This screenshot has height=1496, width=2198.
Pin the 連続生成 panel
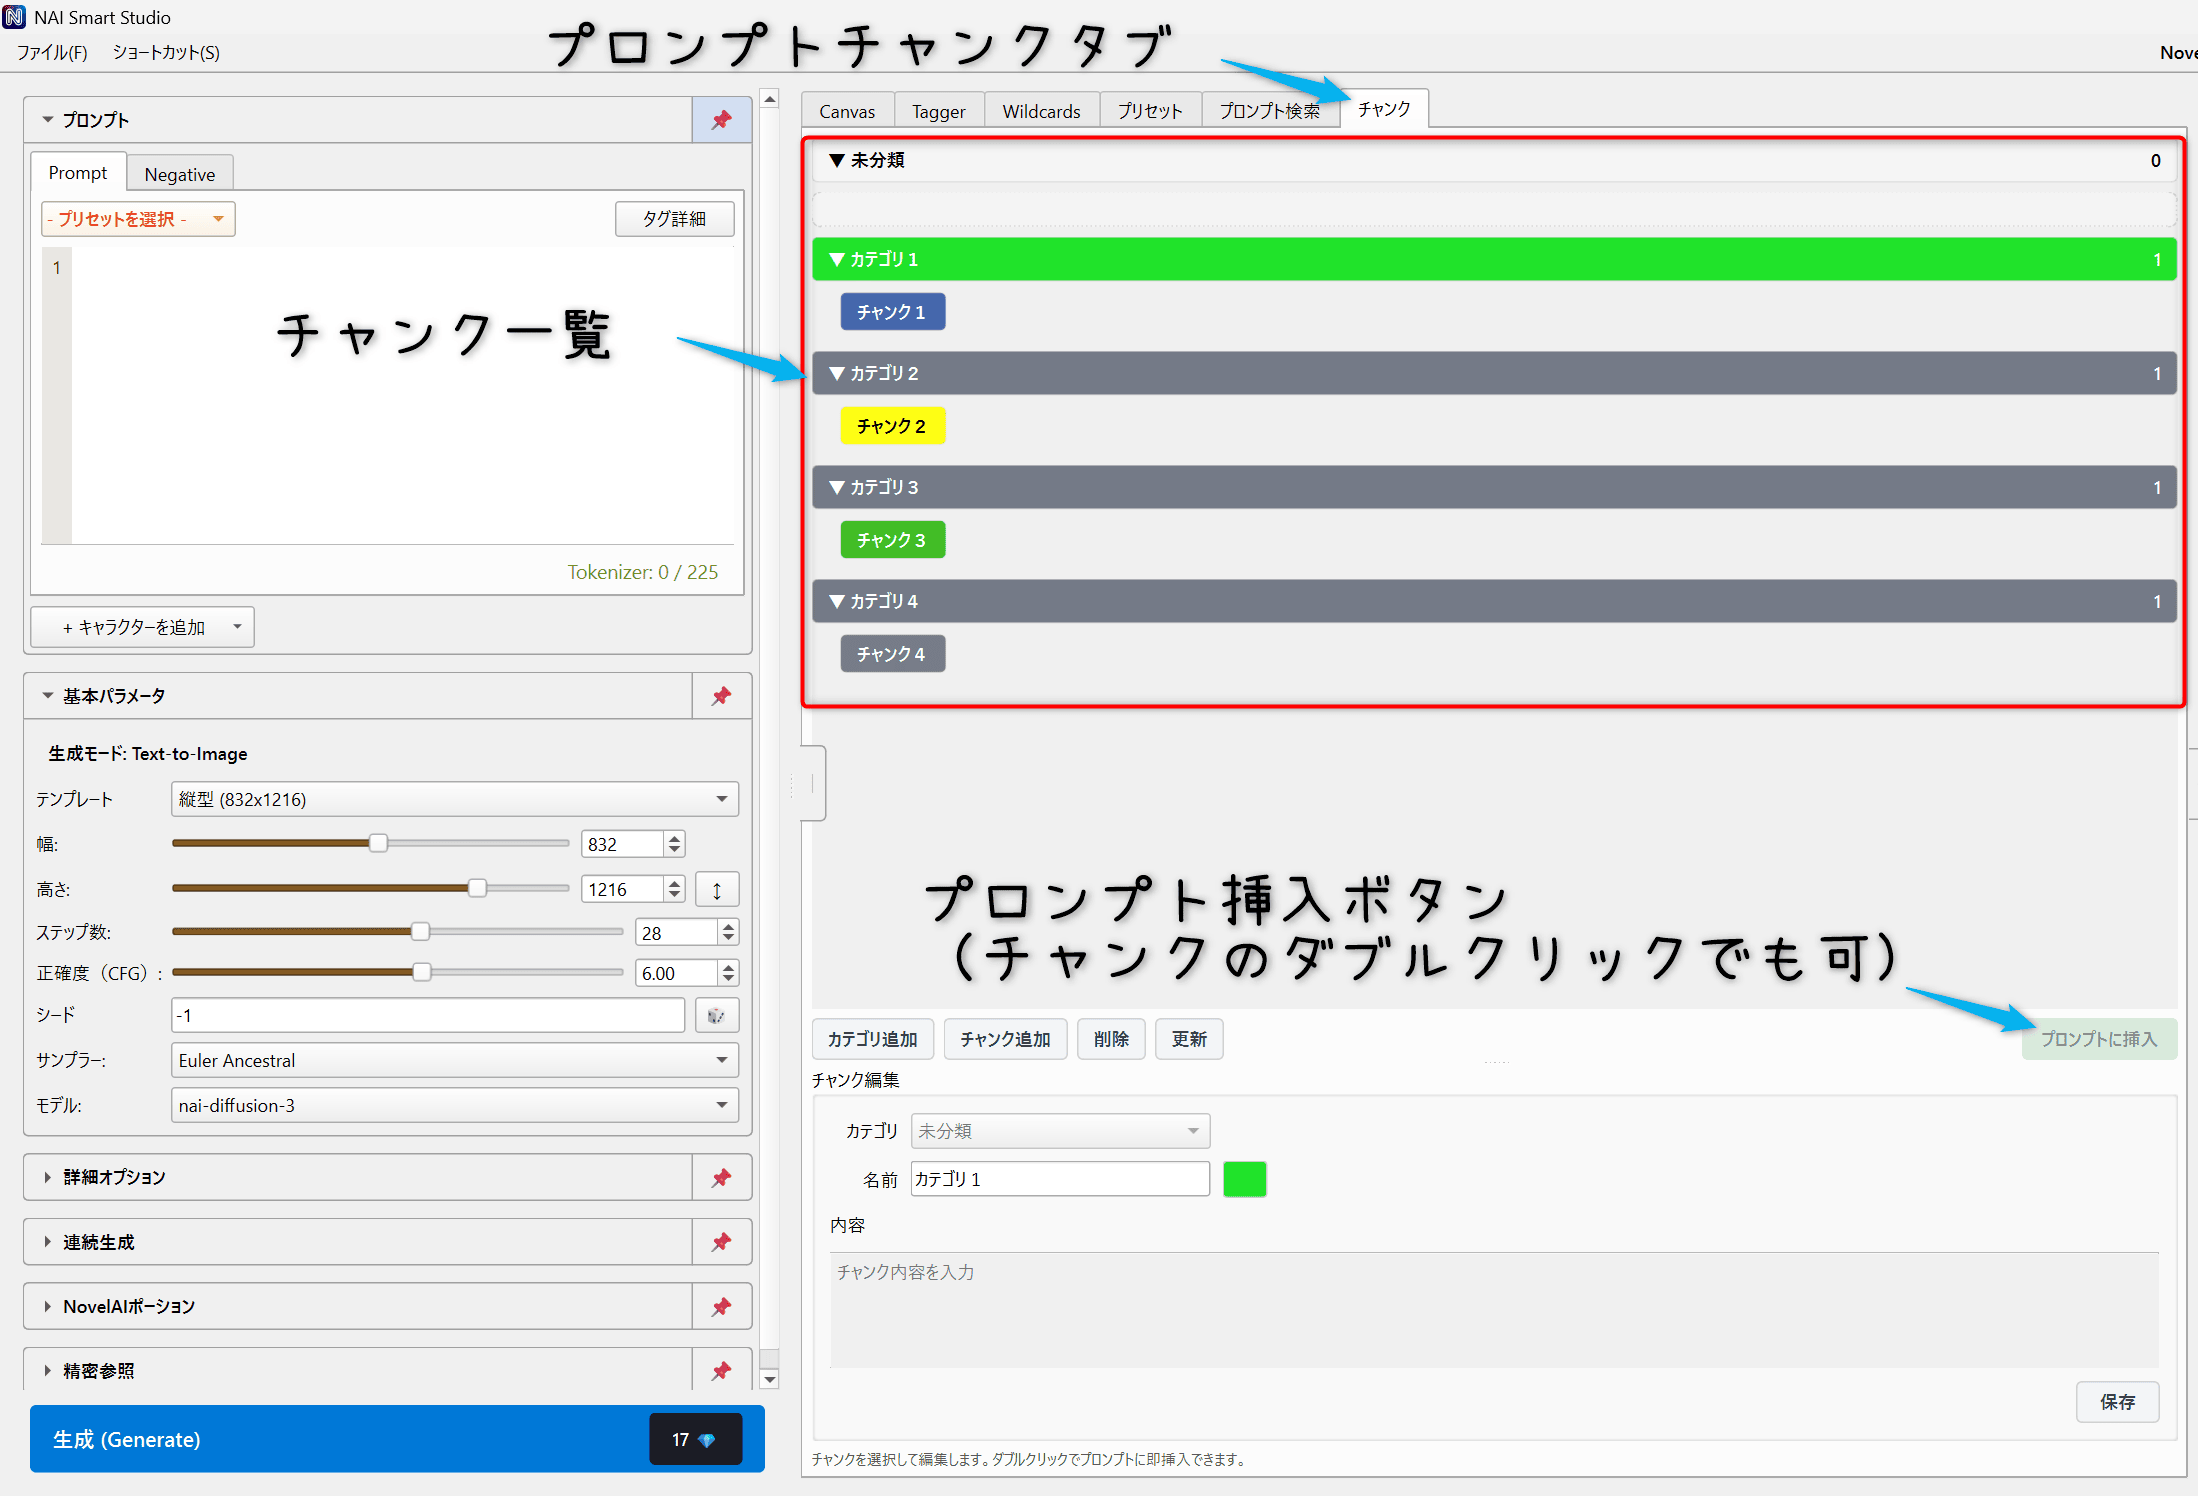click(721, 1241)
